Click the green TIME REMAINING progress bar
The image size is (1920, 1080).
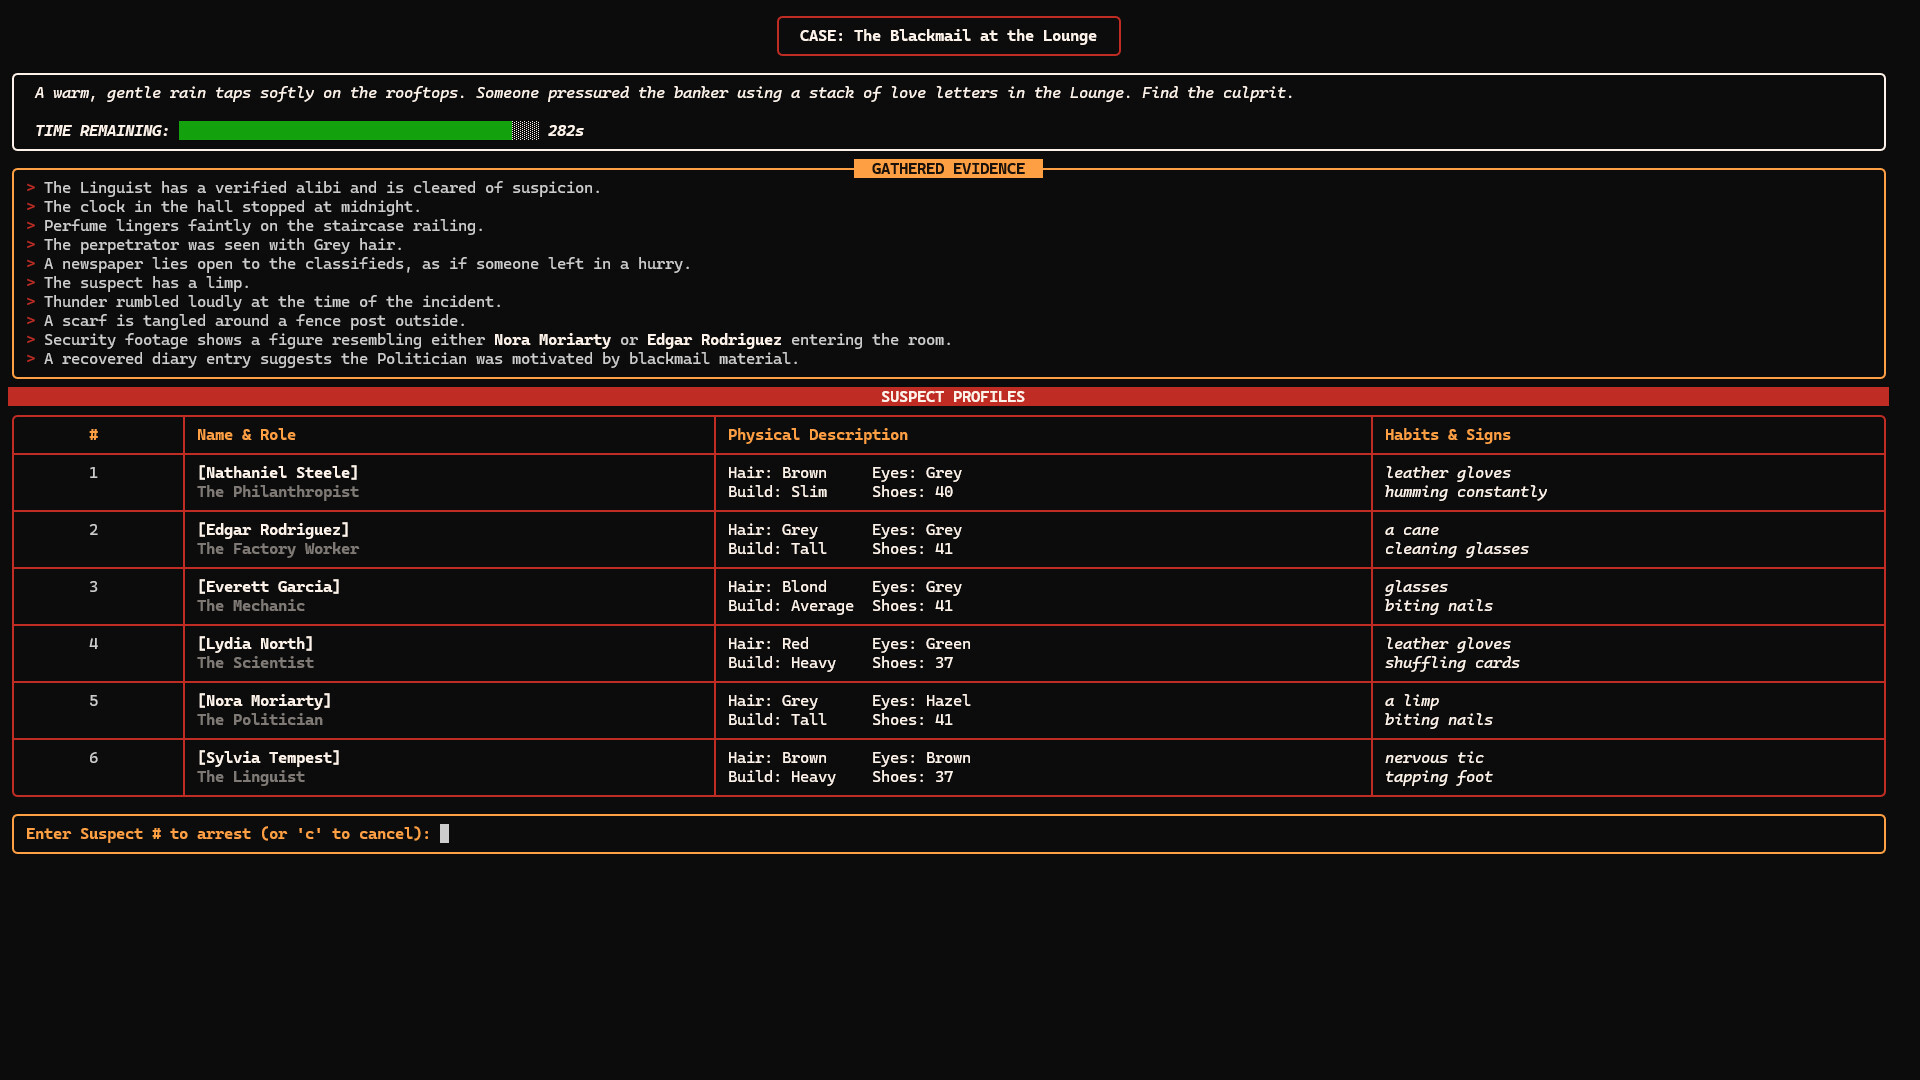[345, 130]
